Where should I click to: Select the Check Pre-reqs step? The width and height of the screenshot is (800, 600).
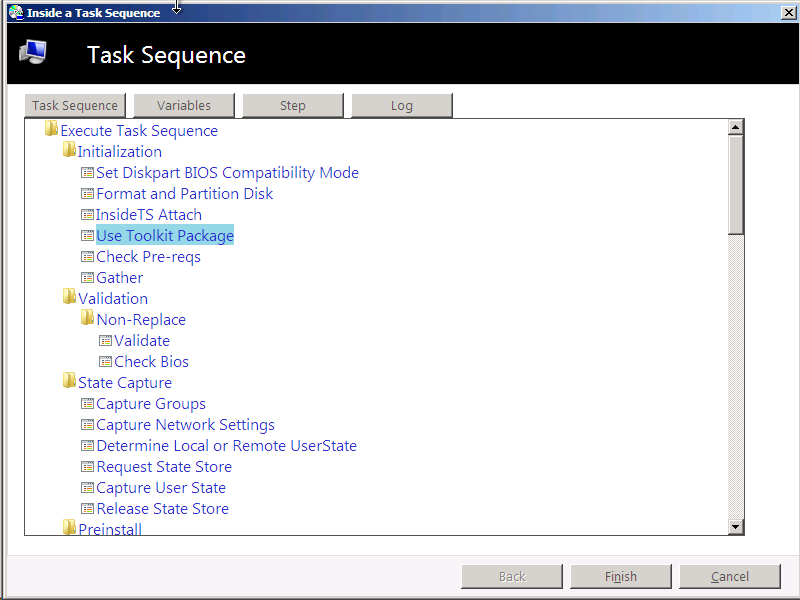coord(148,256)
